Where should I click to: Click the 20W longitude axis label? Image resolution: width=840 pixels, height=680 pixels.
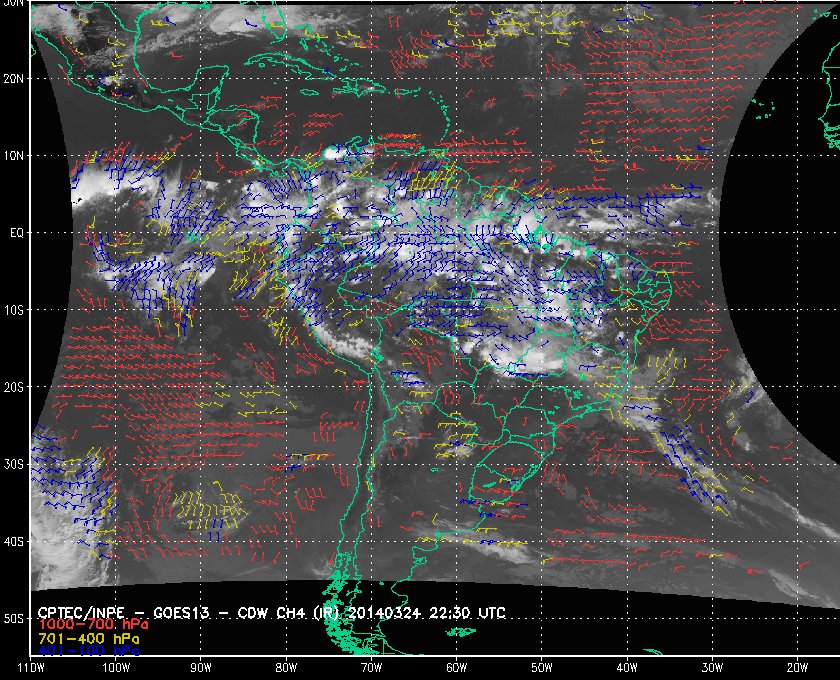pos(797,668)
